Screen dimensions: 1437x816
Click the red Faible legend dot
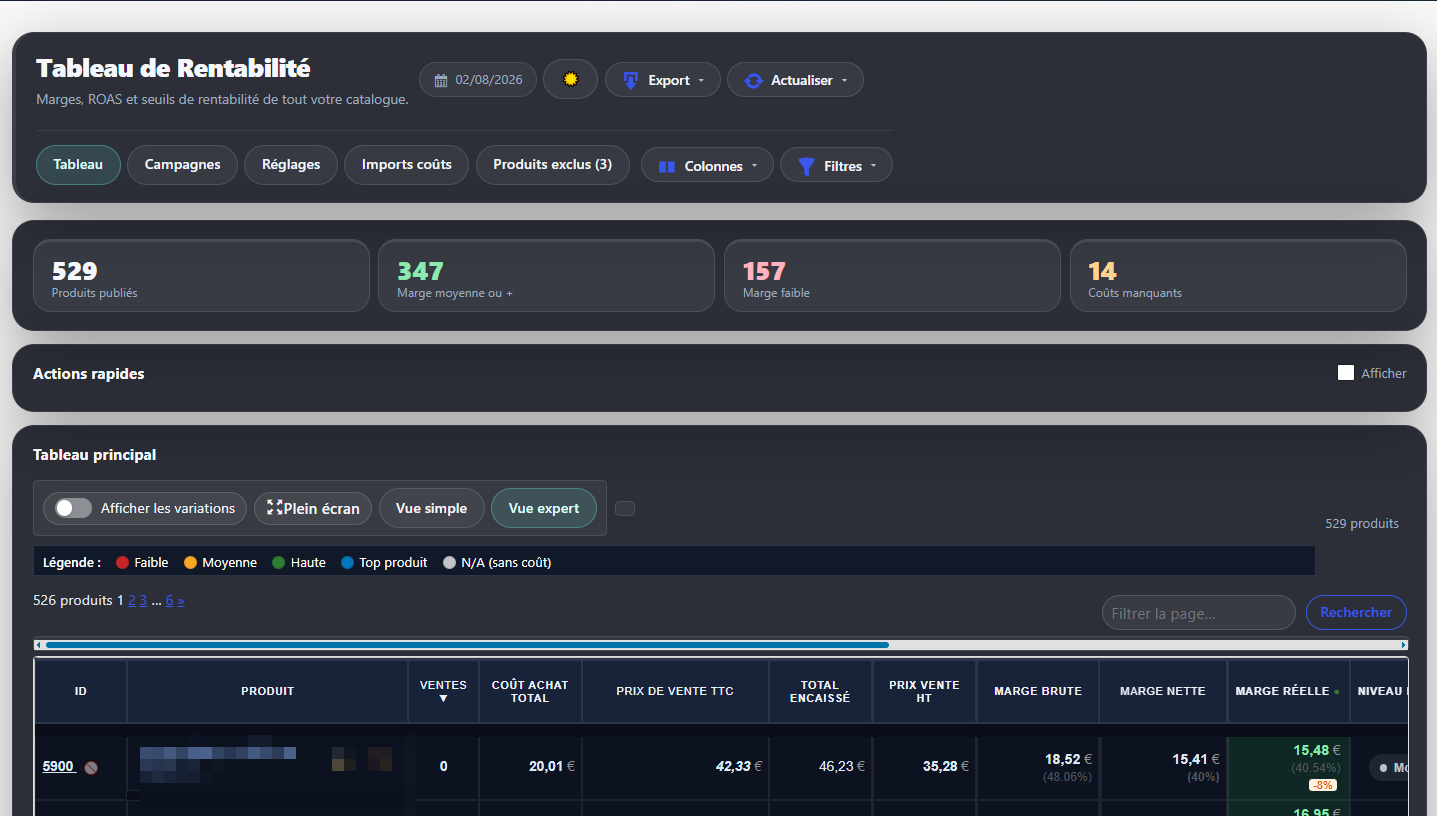(123, 563)
